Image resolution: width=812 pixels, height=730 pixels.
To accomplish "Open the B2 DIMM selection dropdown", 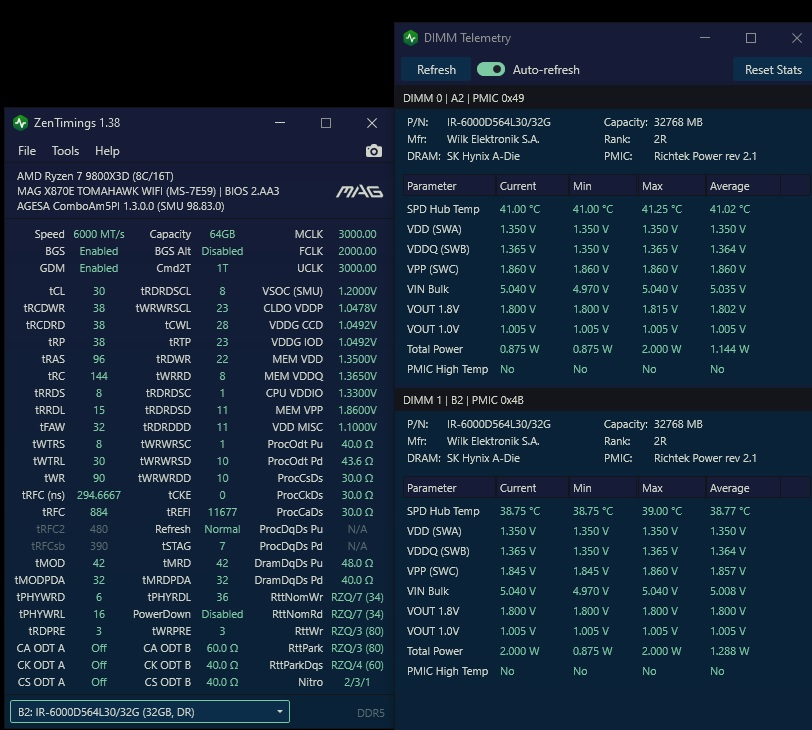I will [150, 712].
